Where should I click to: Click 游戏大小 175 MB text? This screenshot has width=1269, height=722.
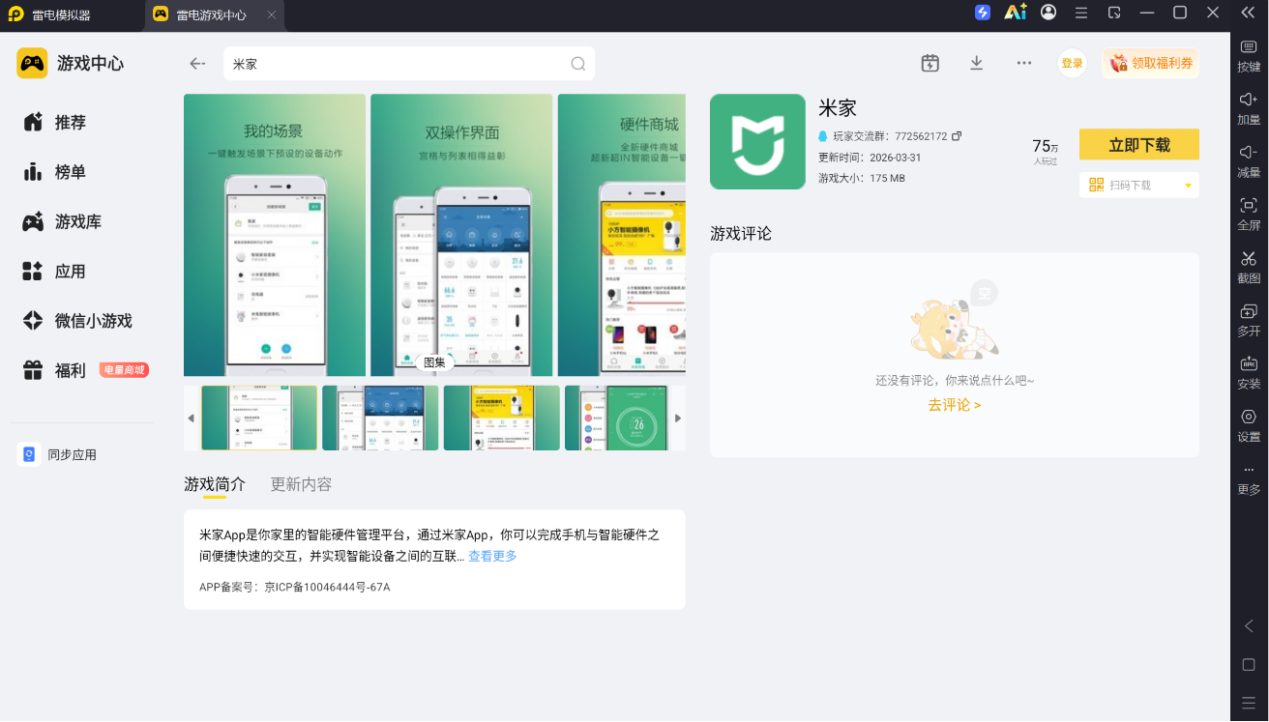[861, 179]
